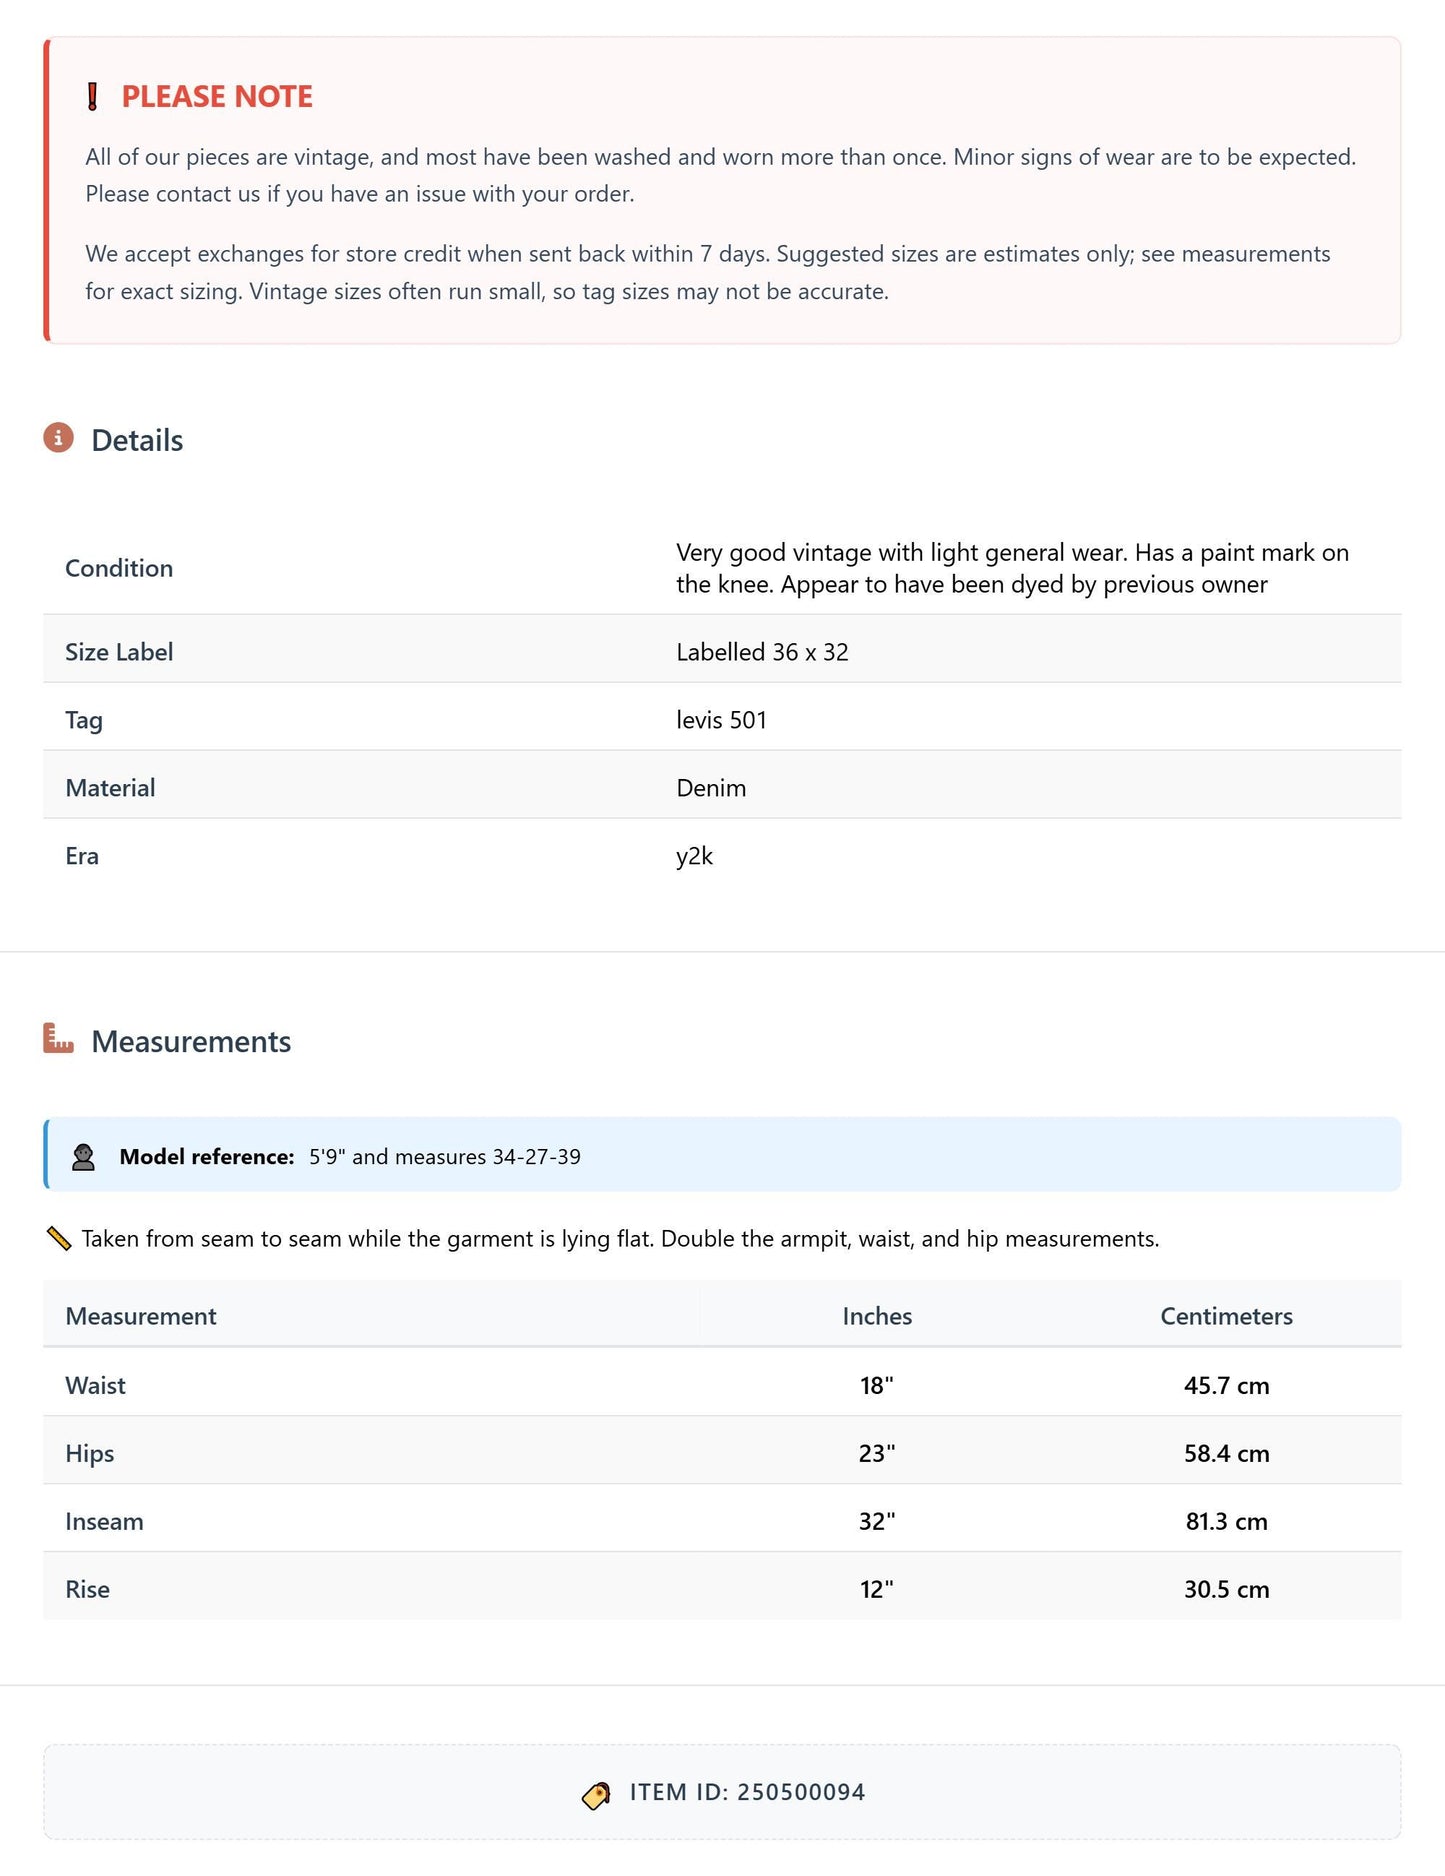
Task: Click the Condition row label
Action: click(x=119, y=568)
